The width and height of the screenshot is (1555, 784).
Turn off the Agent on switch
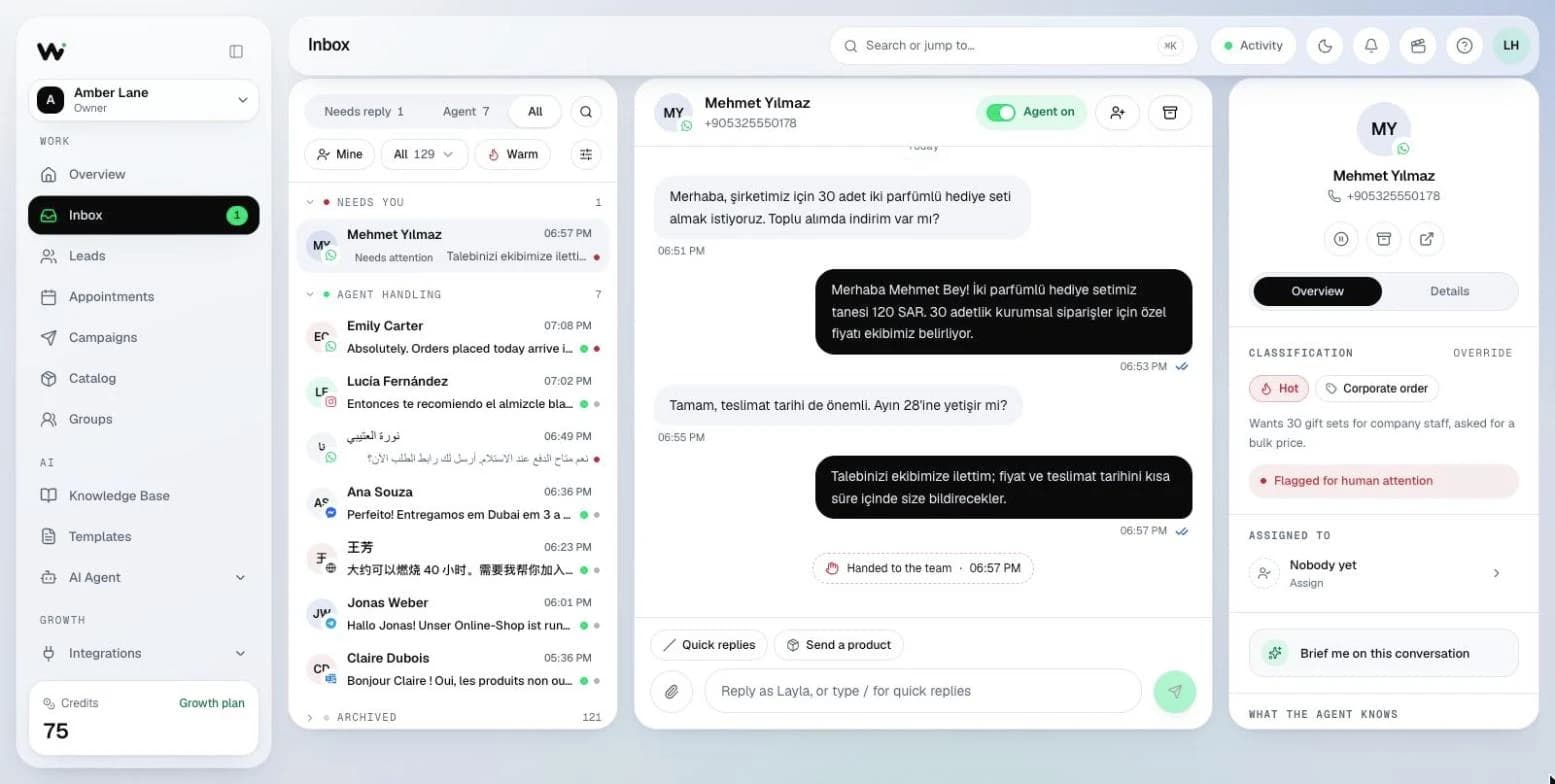(x=1000, y=112)
